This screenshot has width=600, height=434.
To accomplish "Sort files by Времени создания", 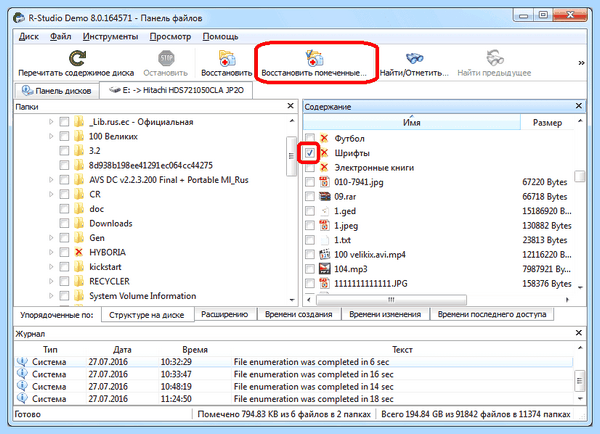I will click(298, 314).
